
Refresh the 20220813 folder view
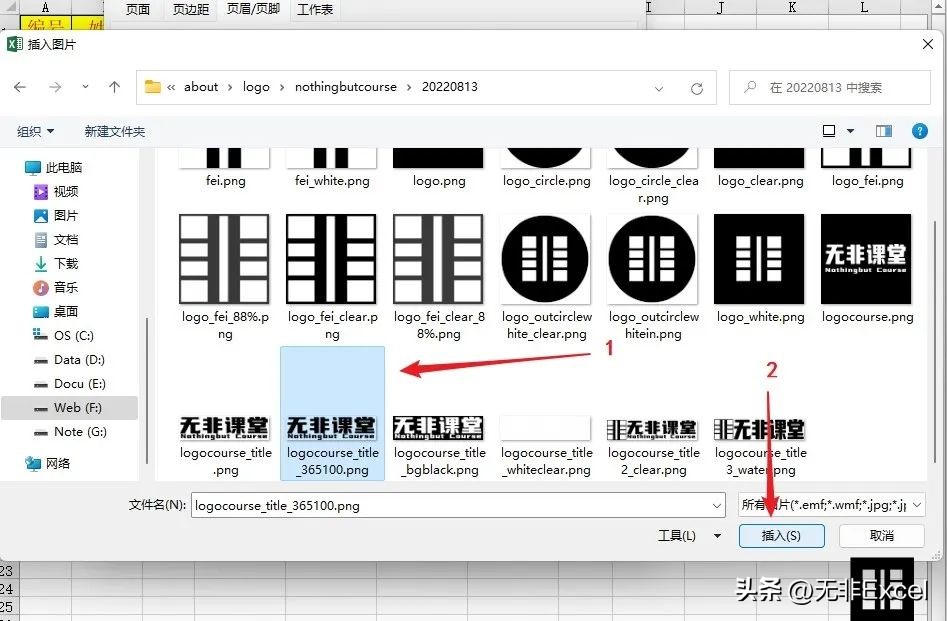pos(697,89)
